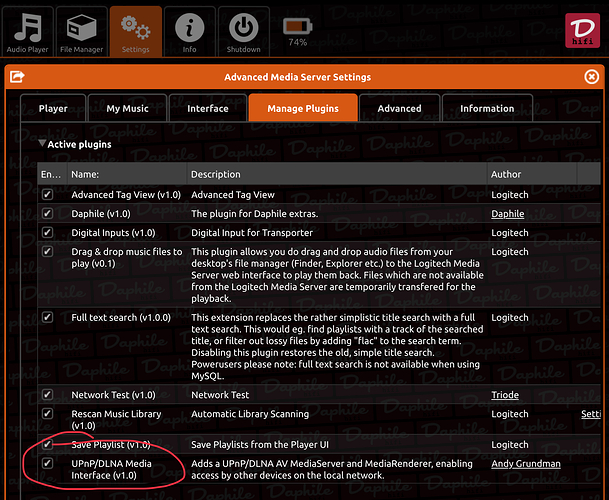Screen dimensions: 609x500
Task: Click 'The plugin for Daphile extras.' description
Action: click(x=254, y=214)
